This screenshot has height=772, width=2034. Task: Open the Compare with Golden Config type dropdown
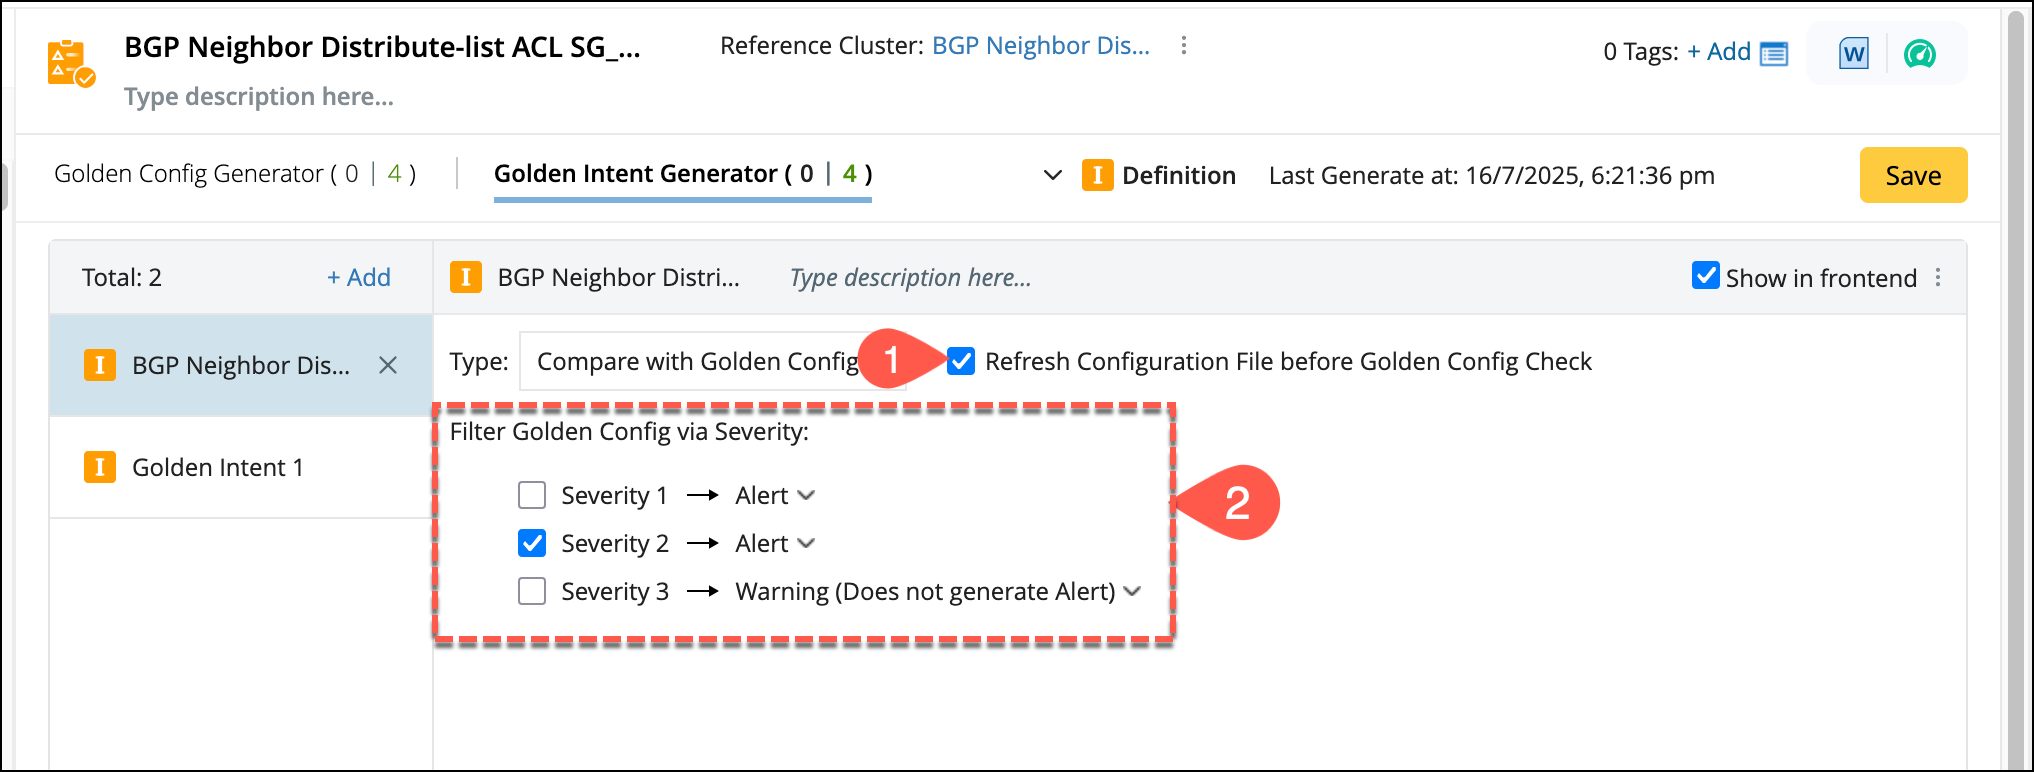point(696,361)
